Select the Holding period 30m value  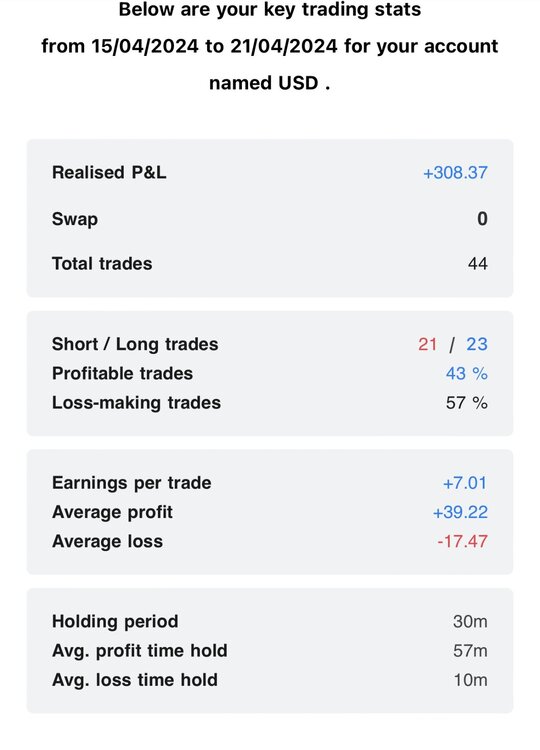coord(470,622)
